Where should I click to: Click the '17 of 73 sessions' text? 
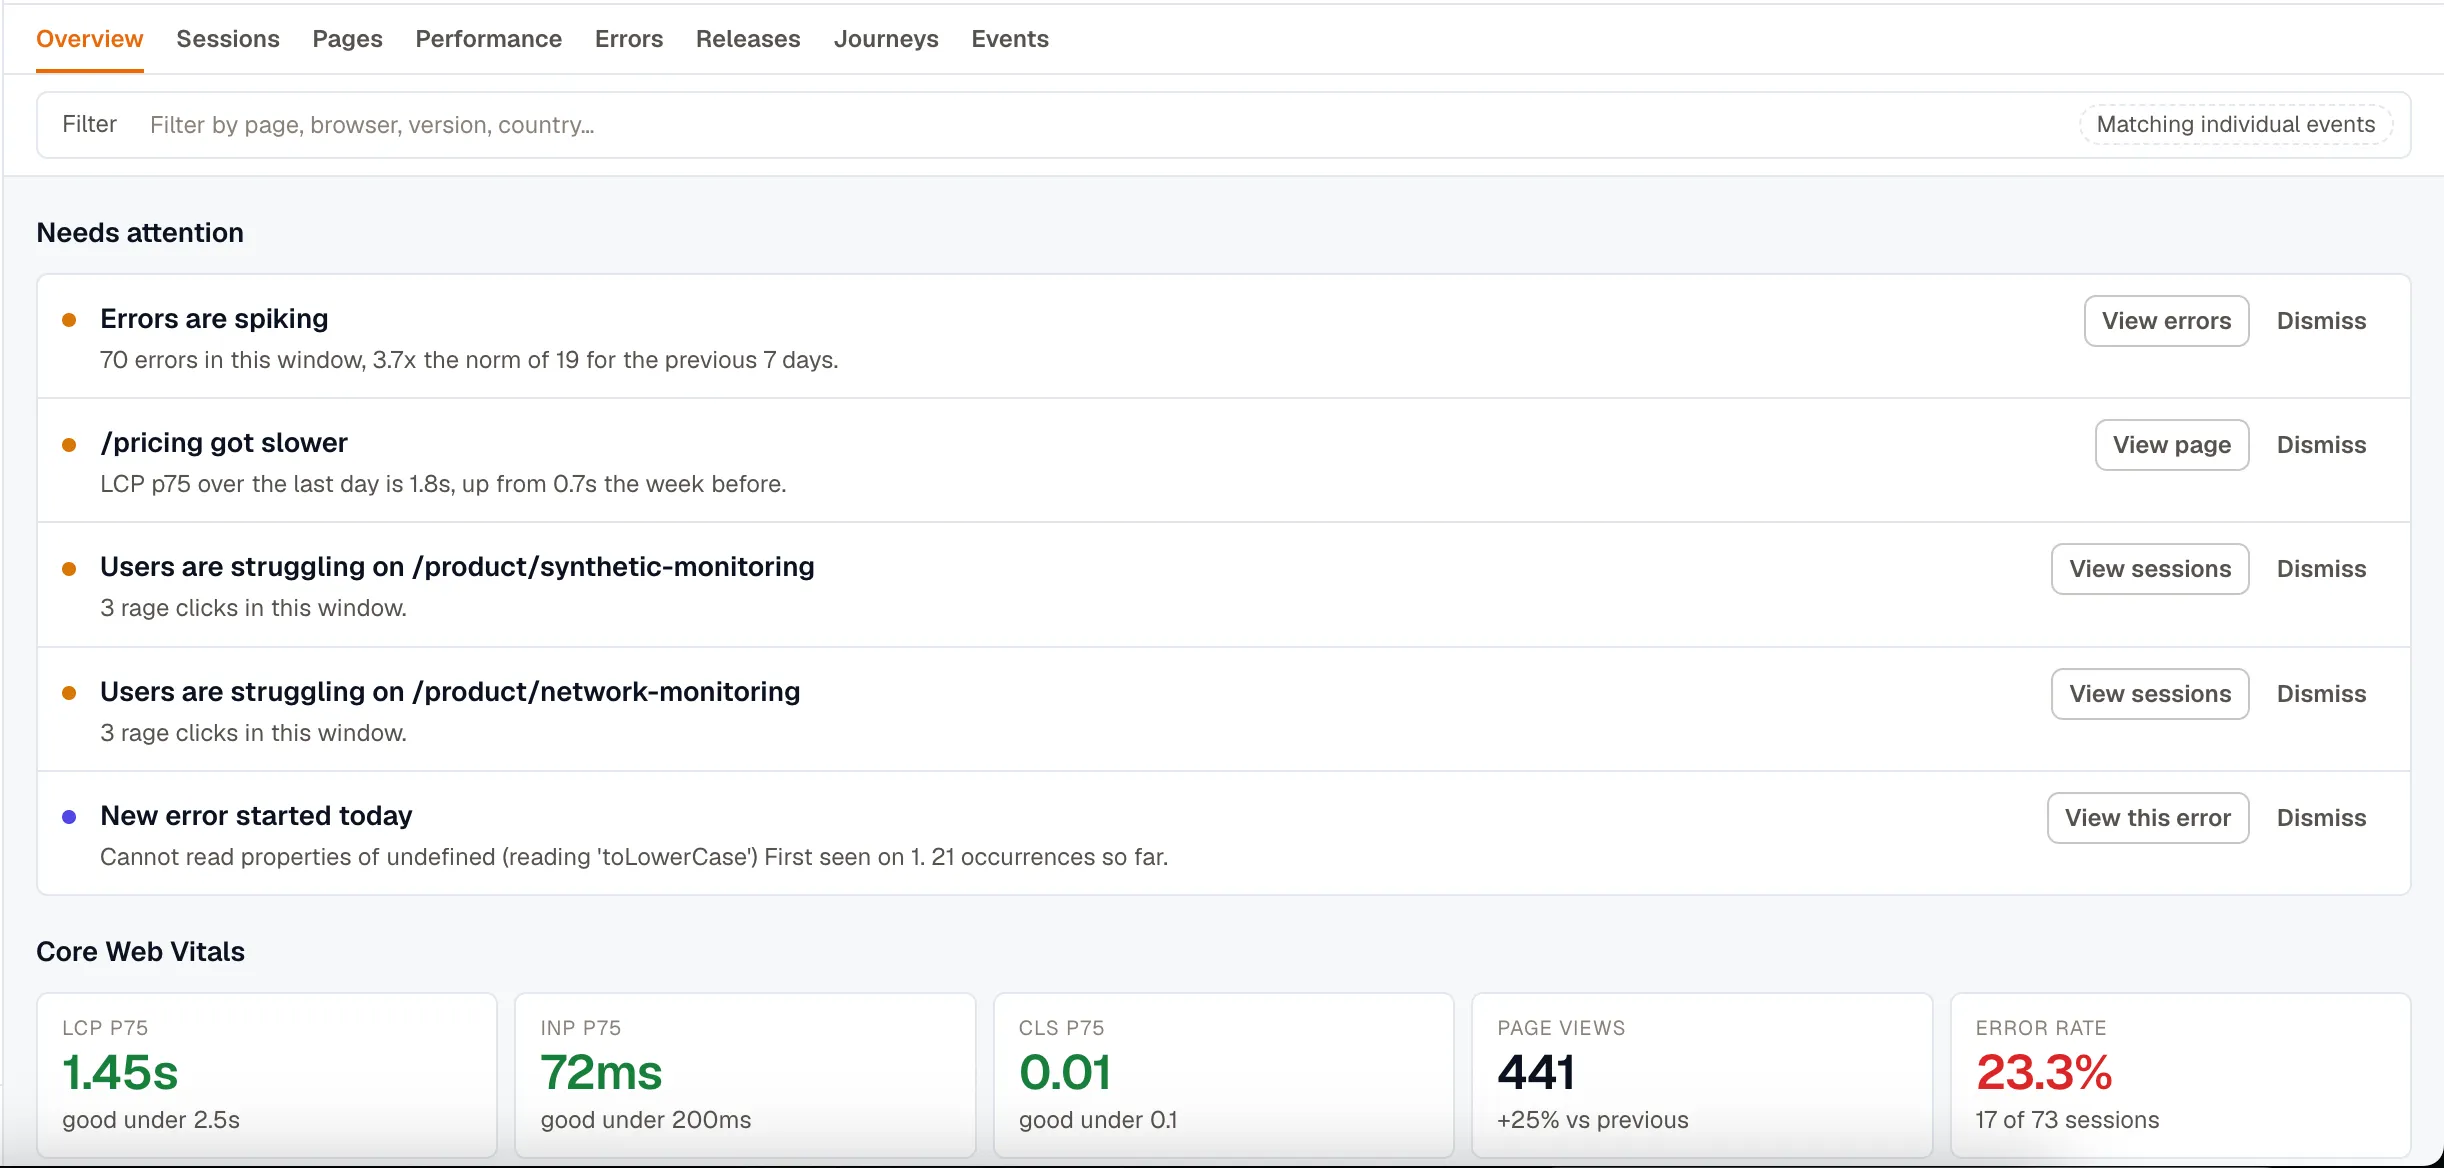[2067, 1120]
